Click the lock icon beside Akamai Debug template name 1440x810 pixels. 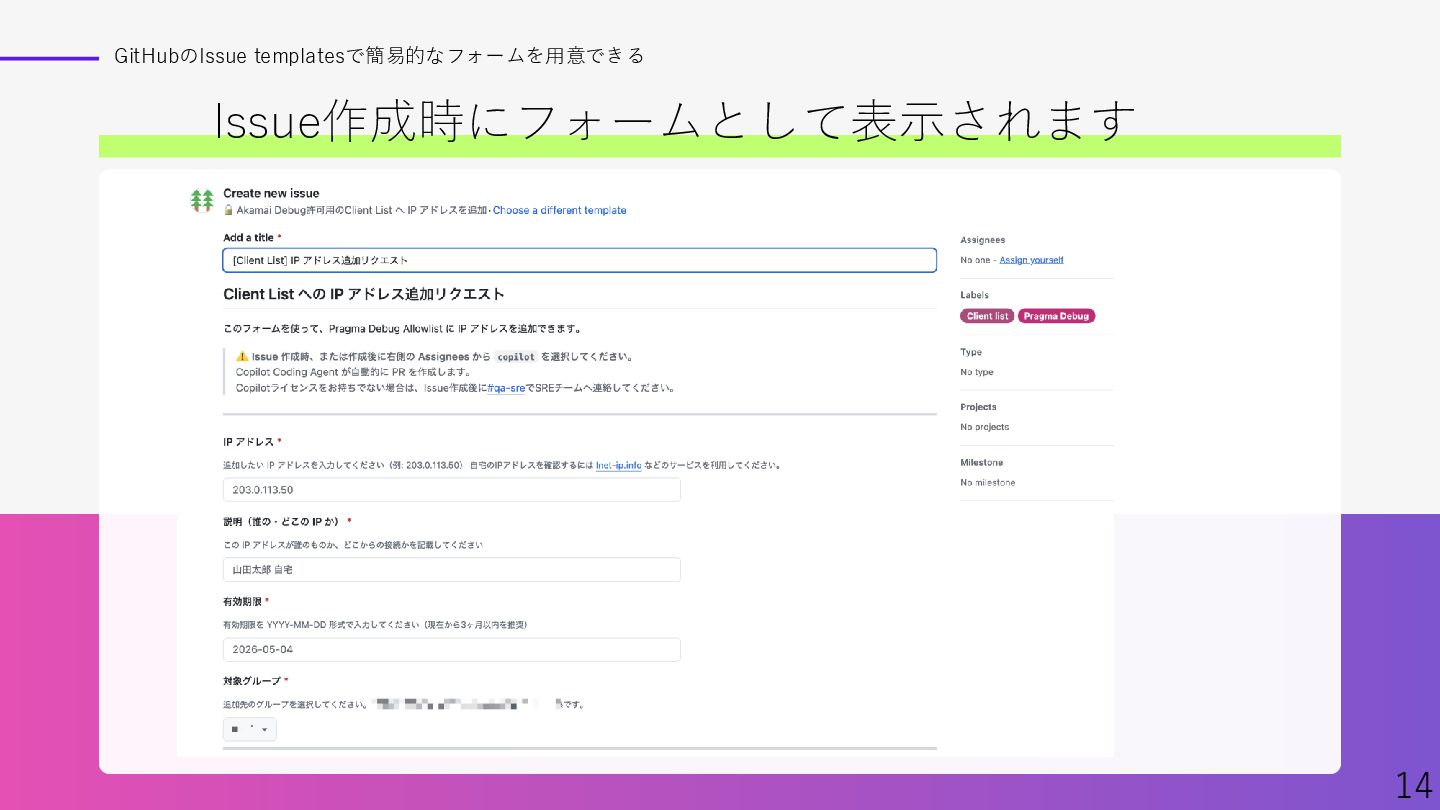click(228, 210)
